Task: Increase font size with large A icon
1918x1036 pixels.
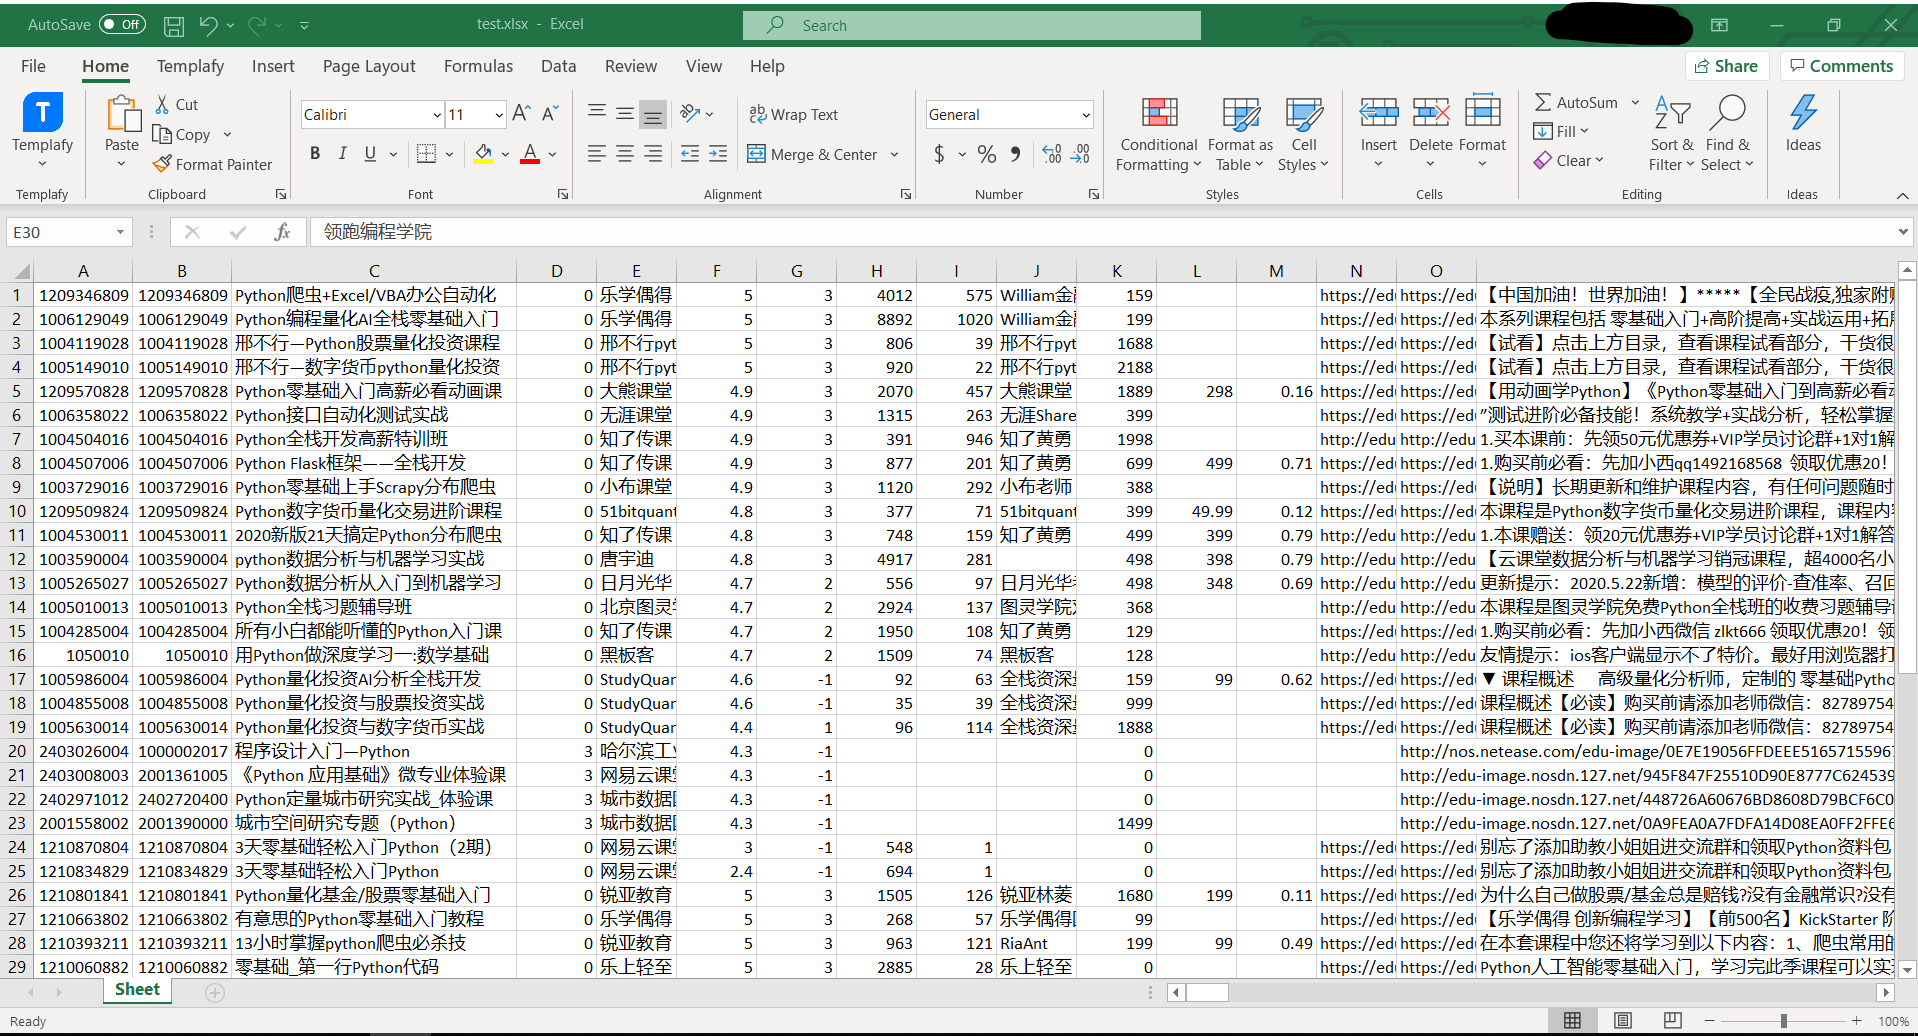Action: (x=521, y=114)
